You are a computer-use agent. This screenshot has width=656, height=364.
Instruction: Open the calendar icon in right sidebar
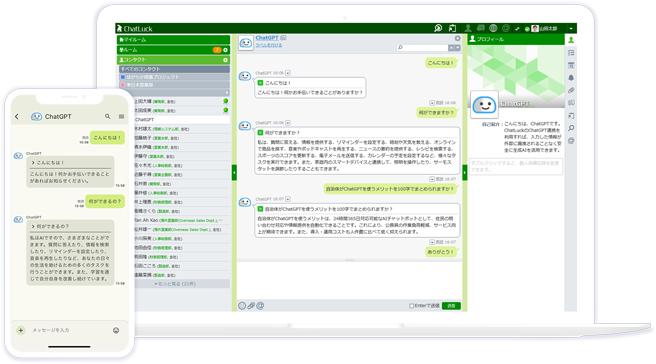571,65
